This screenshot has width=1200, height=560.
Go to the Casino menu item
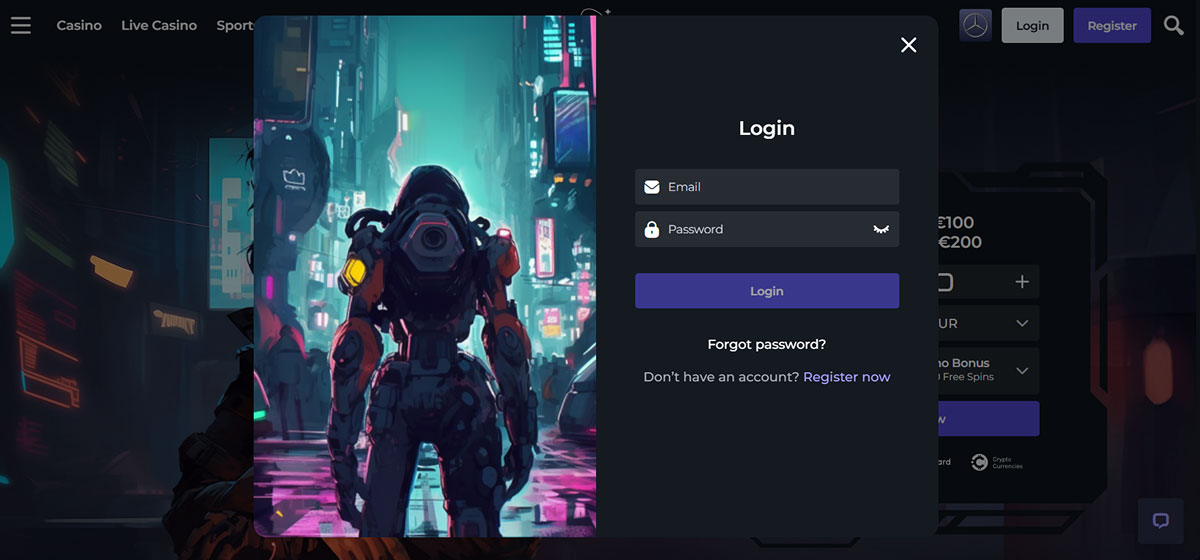pyautogui.click(x=79, y=25)
